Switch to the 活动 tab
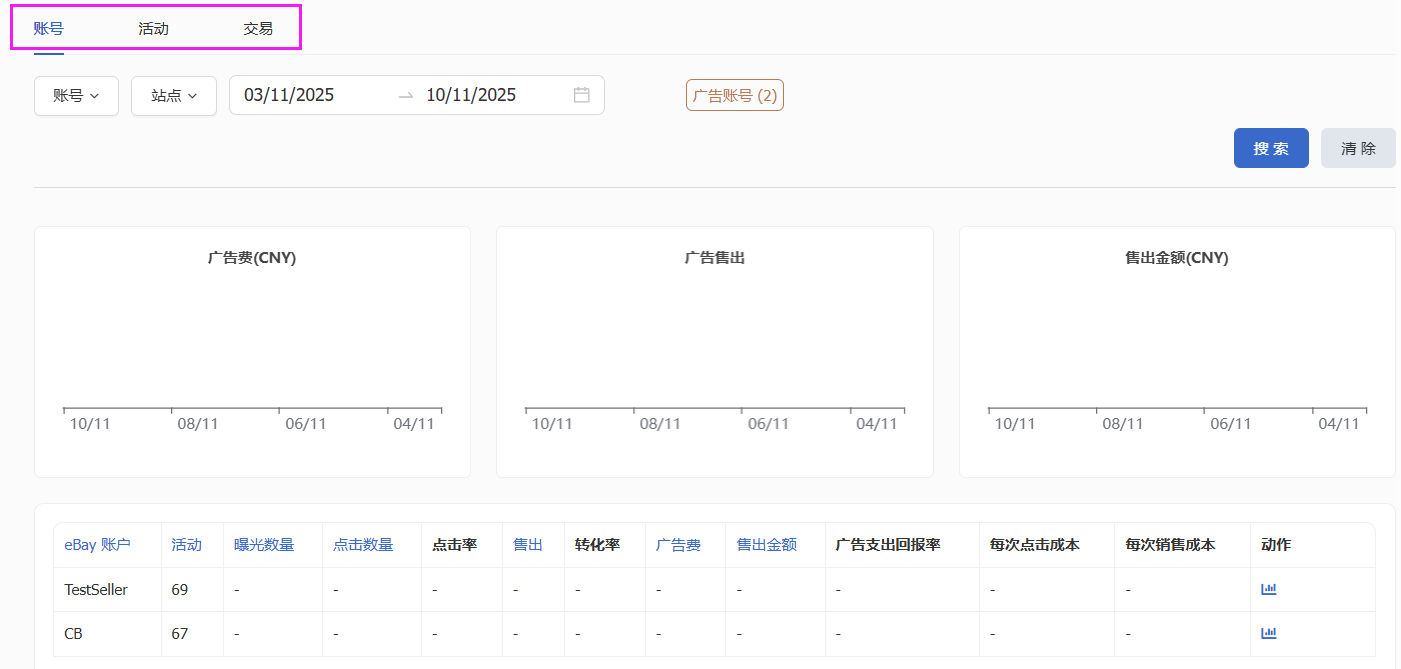 (153, 29)
